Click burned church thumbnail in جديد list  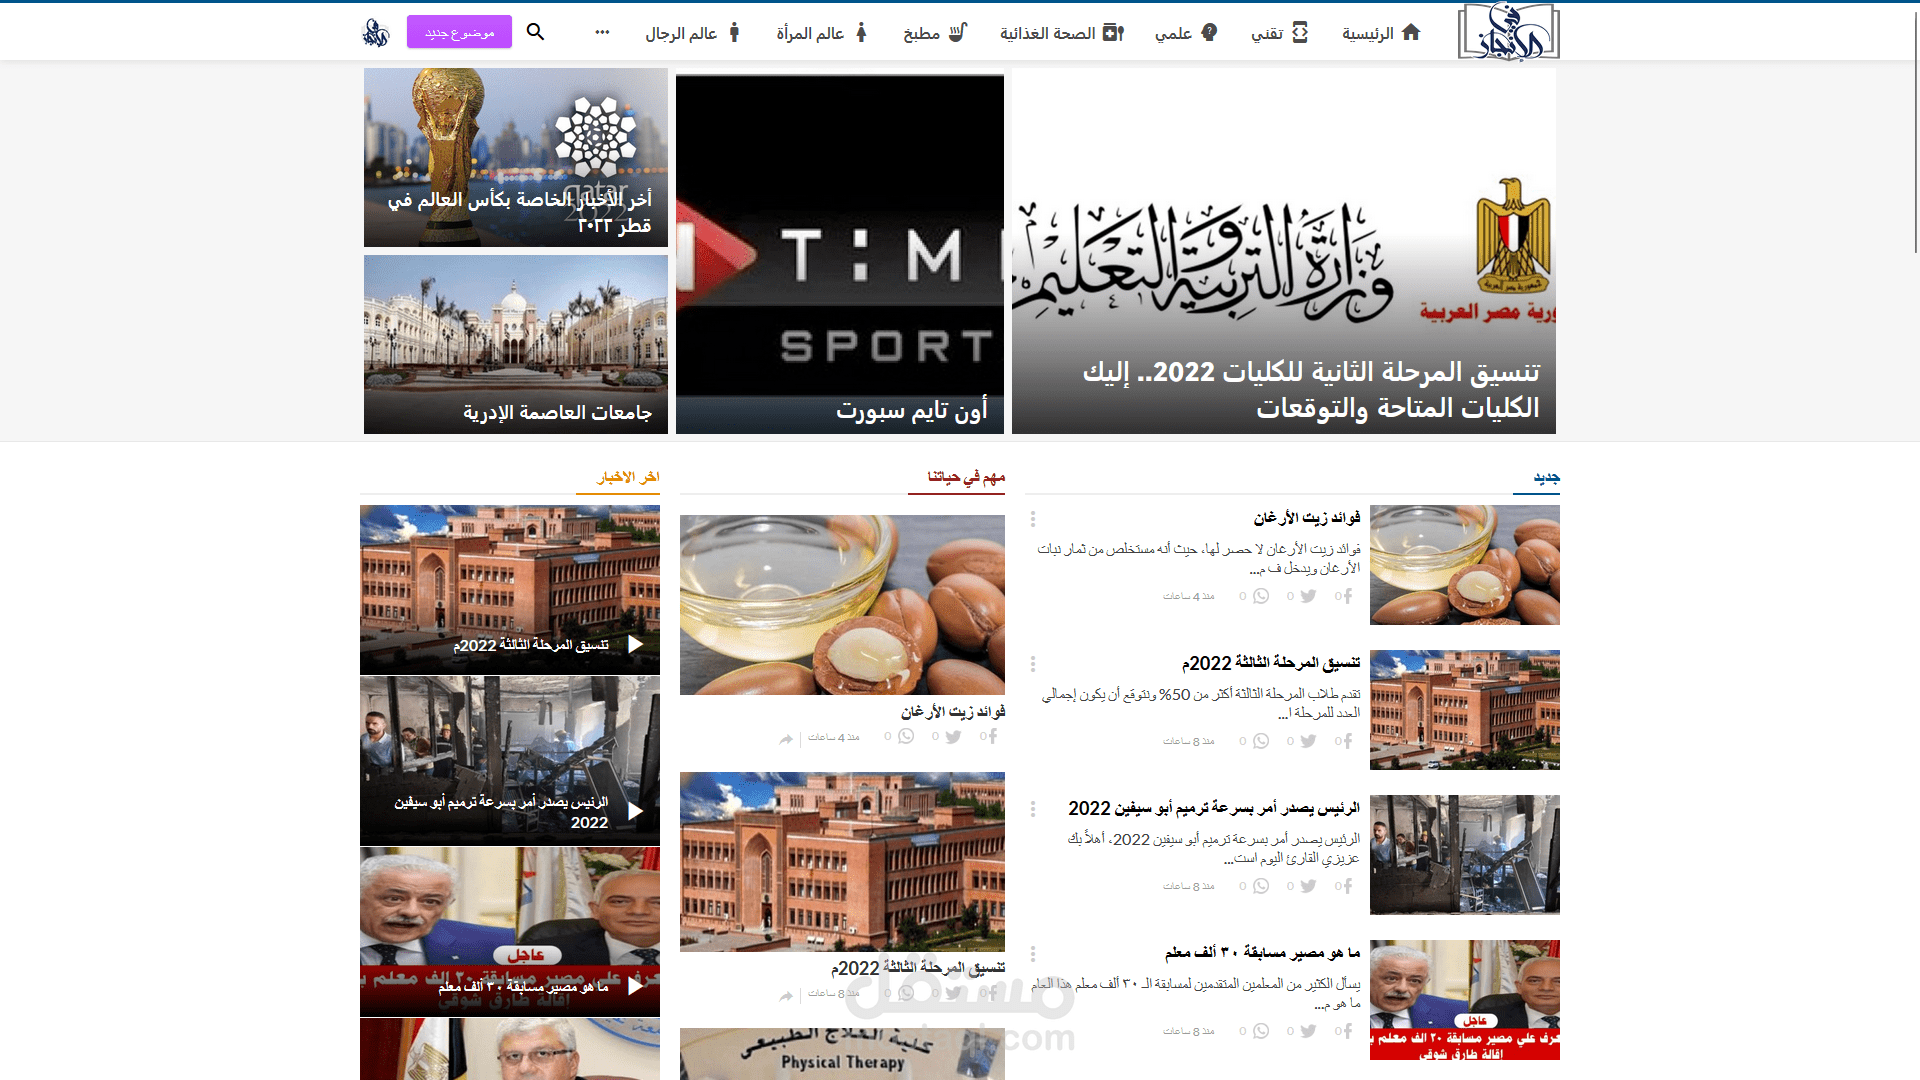[x=1465, y=855]
